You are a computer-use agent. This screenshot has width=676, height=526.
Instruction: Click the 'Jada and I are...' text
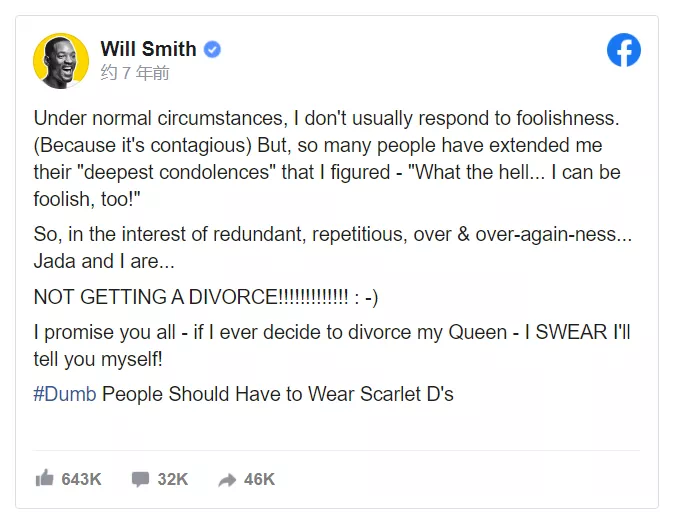(104, 261)
